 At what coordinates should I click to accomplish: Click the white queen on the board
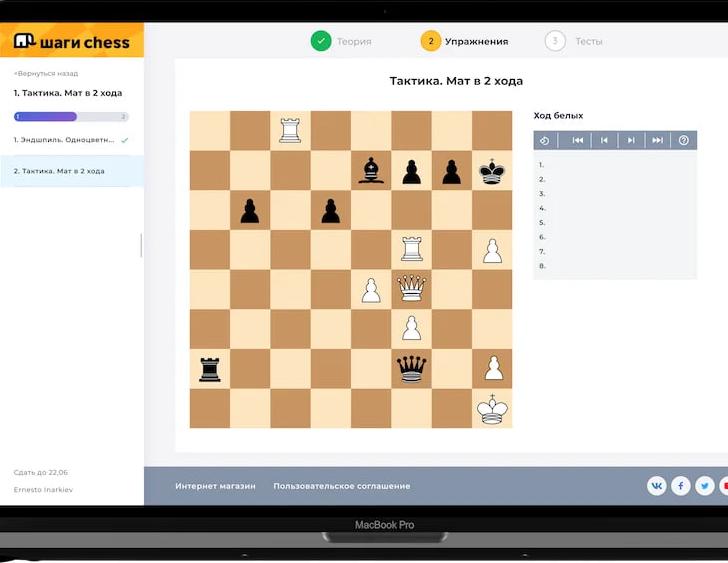pyautogui.click(x=411, y=289)
